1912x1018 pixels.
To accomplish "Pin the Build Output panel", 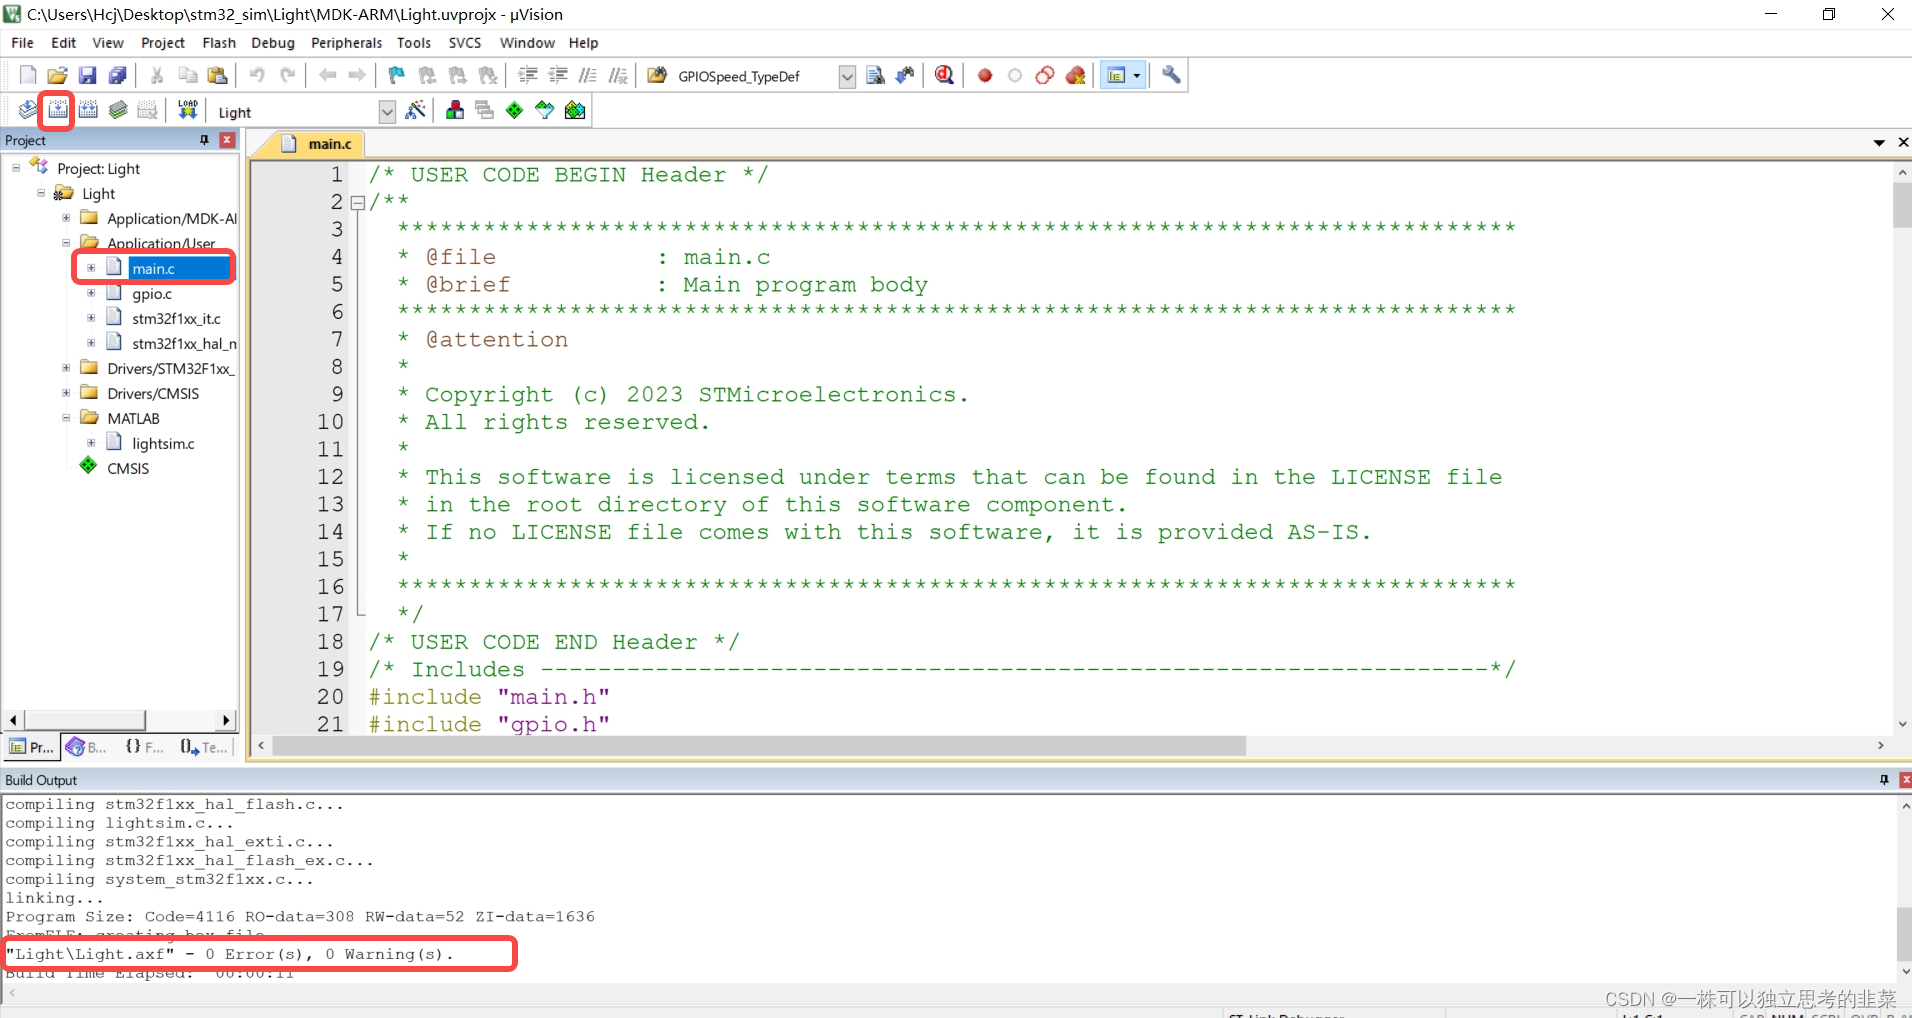I will (1884, 780).
